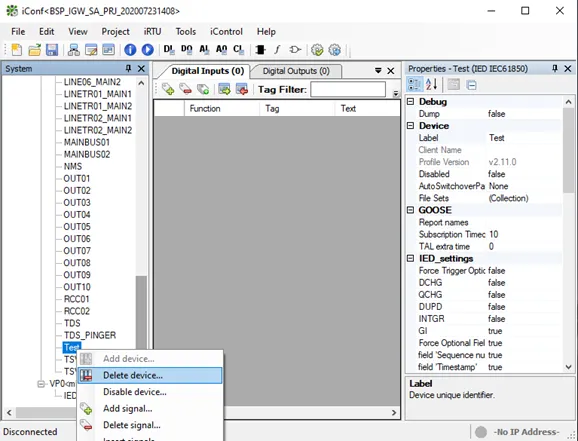Image resolution: width=578 pixels, height=441 pixels.
Task: Close the Properties panel
Action: coord(568,69)
